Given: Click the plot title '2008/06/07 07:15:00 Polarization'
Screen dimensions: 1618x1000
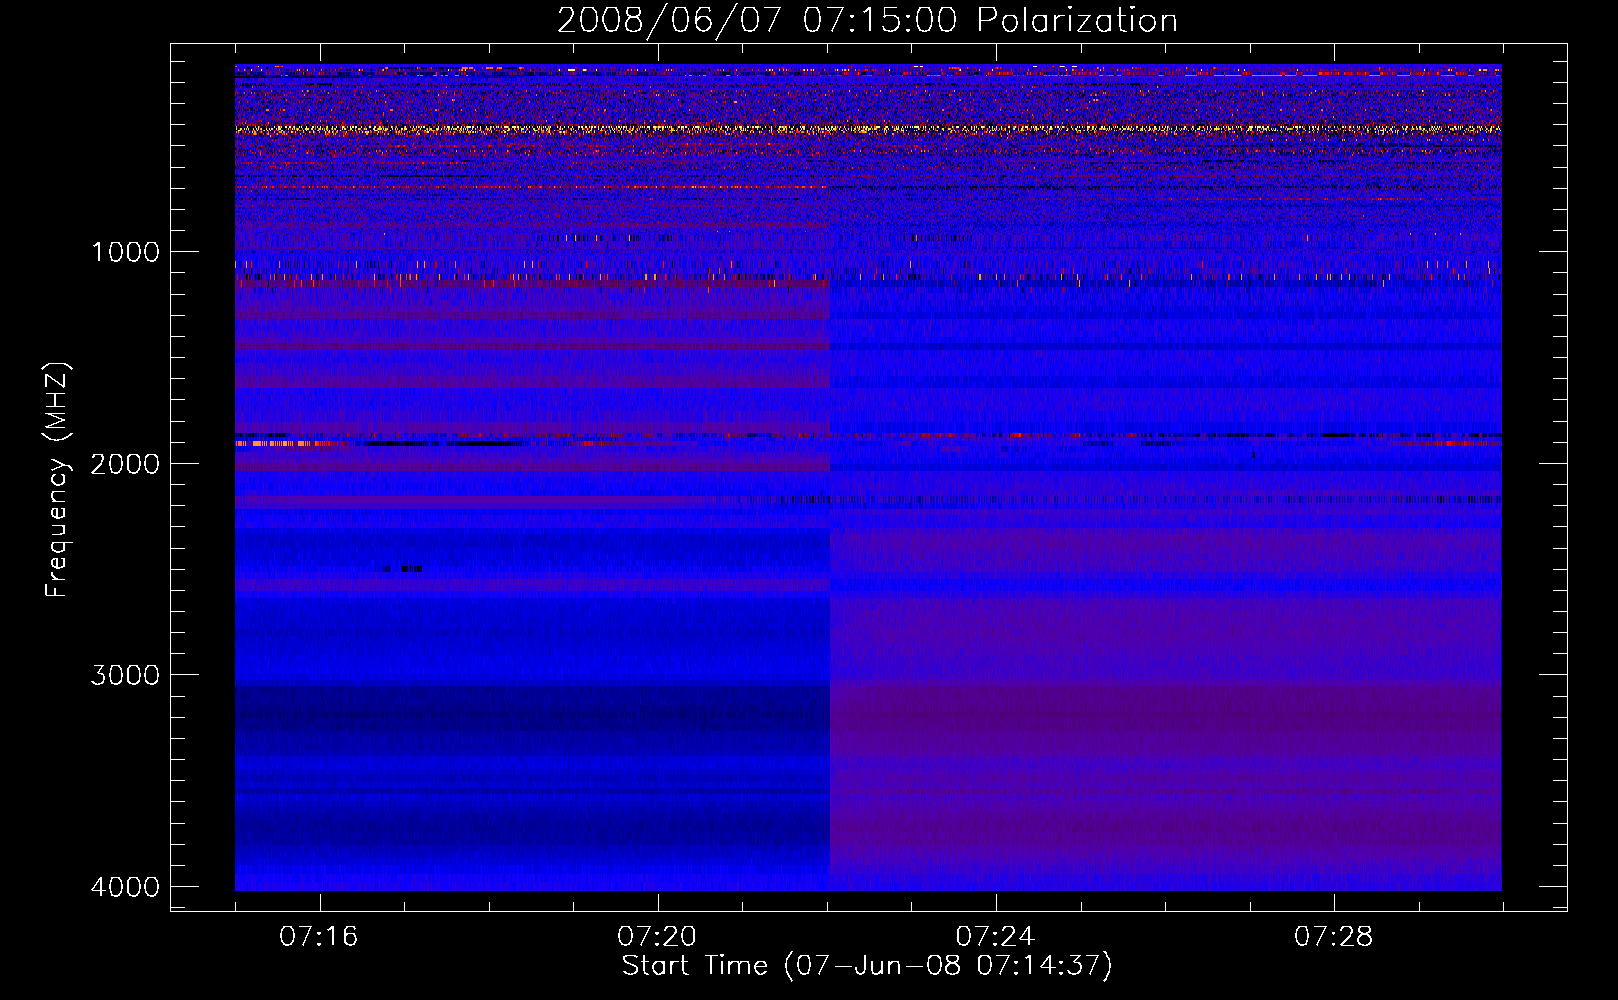Looking at the screenshot, I should point(867,21).
